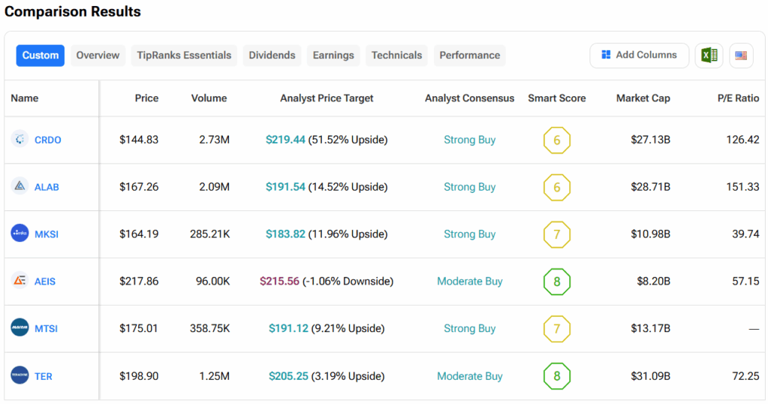Click CRDO Smart Score 6 badge
Screen dimensions: 768x404
557,140
